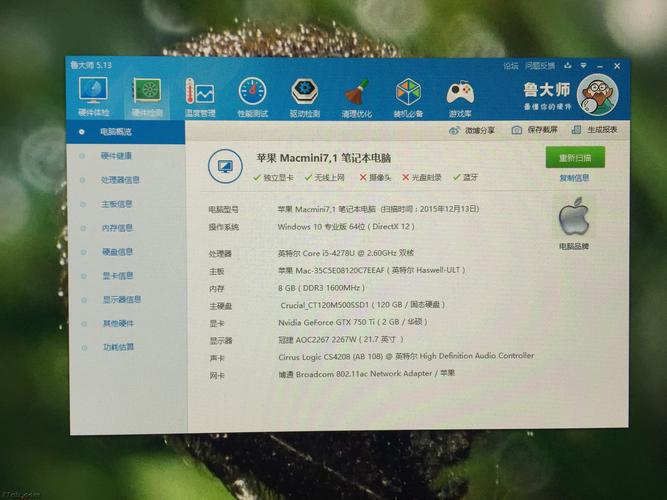667x500 pixels.
Task: Click the download icon in title bar
Action: coord(567,66)
